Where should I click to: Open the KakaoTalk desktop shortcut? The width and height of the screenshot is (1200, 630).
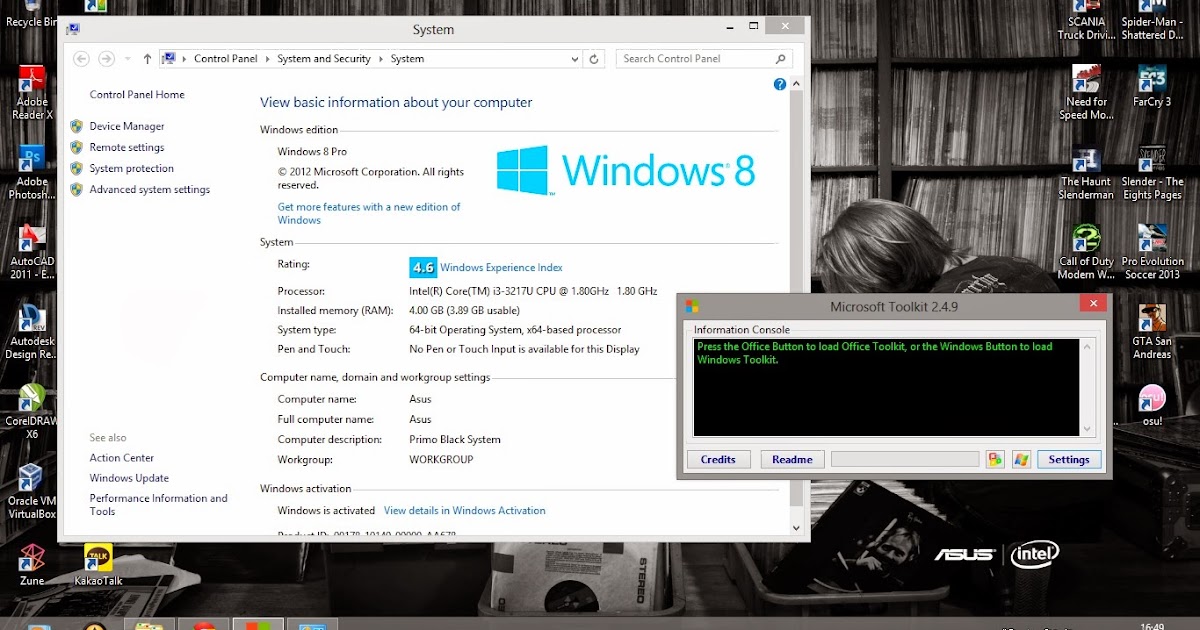click(x=98, y=564)
